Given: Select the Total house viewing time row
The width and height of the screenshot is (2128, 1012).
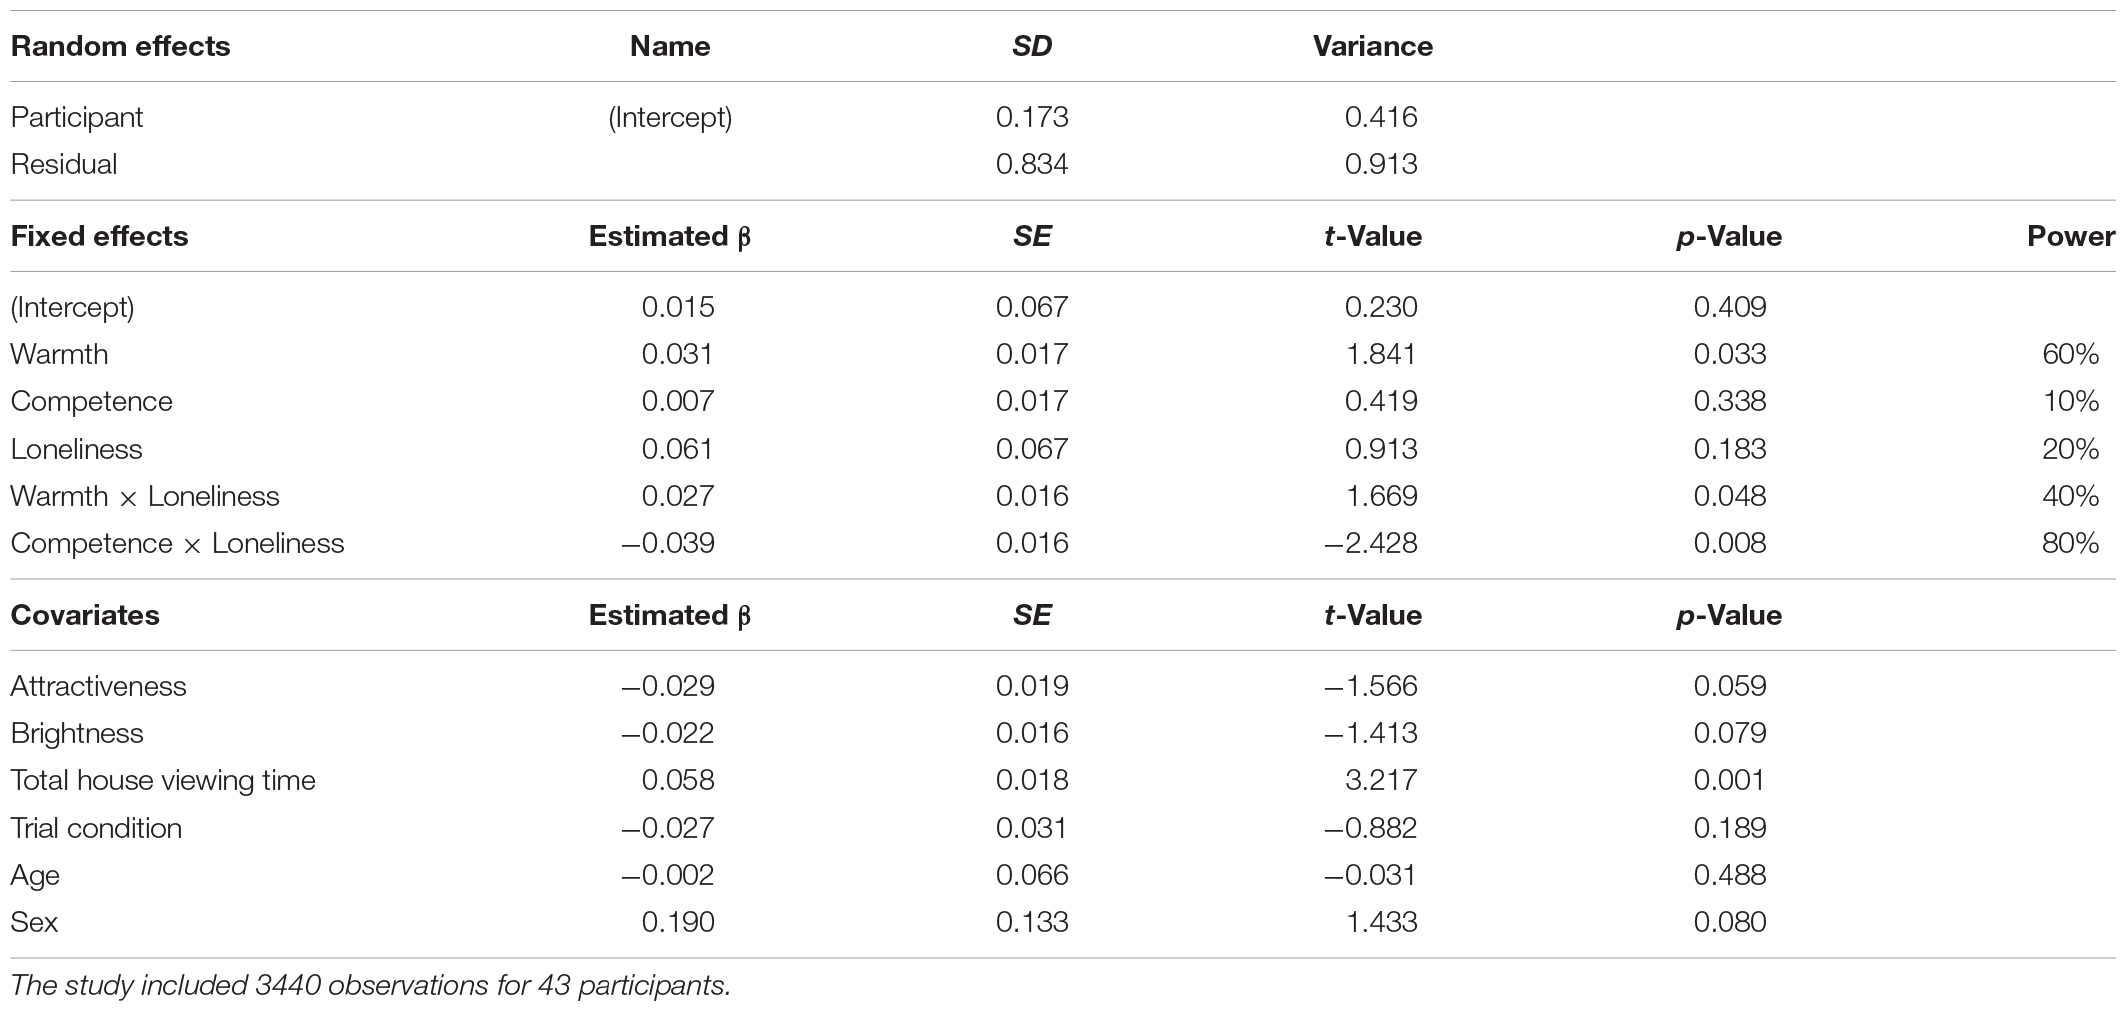Looking at the screenshot, I should [1062, 780].
